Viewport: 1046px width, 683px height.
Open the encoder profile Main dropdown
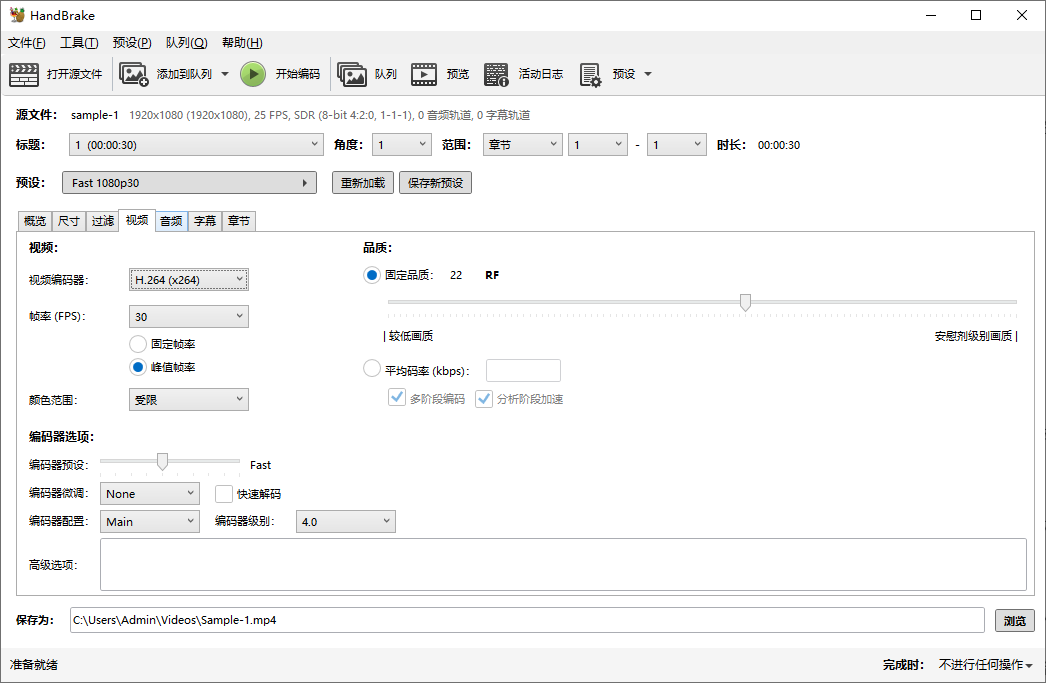pos(149,522)
